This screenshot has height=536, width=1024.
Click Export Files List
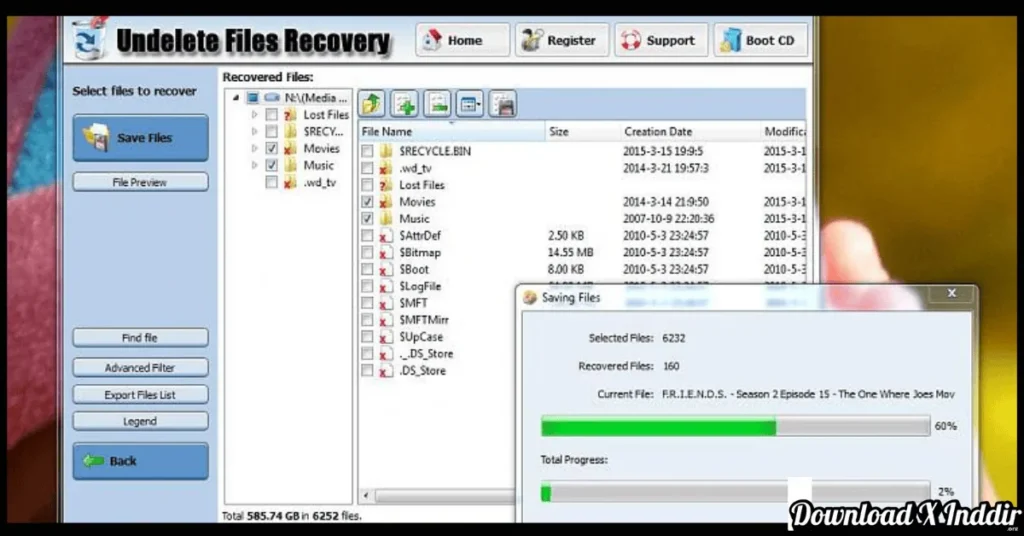(140, 394)
